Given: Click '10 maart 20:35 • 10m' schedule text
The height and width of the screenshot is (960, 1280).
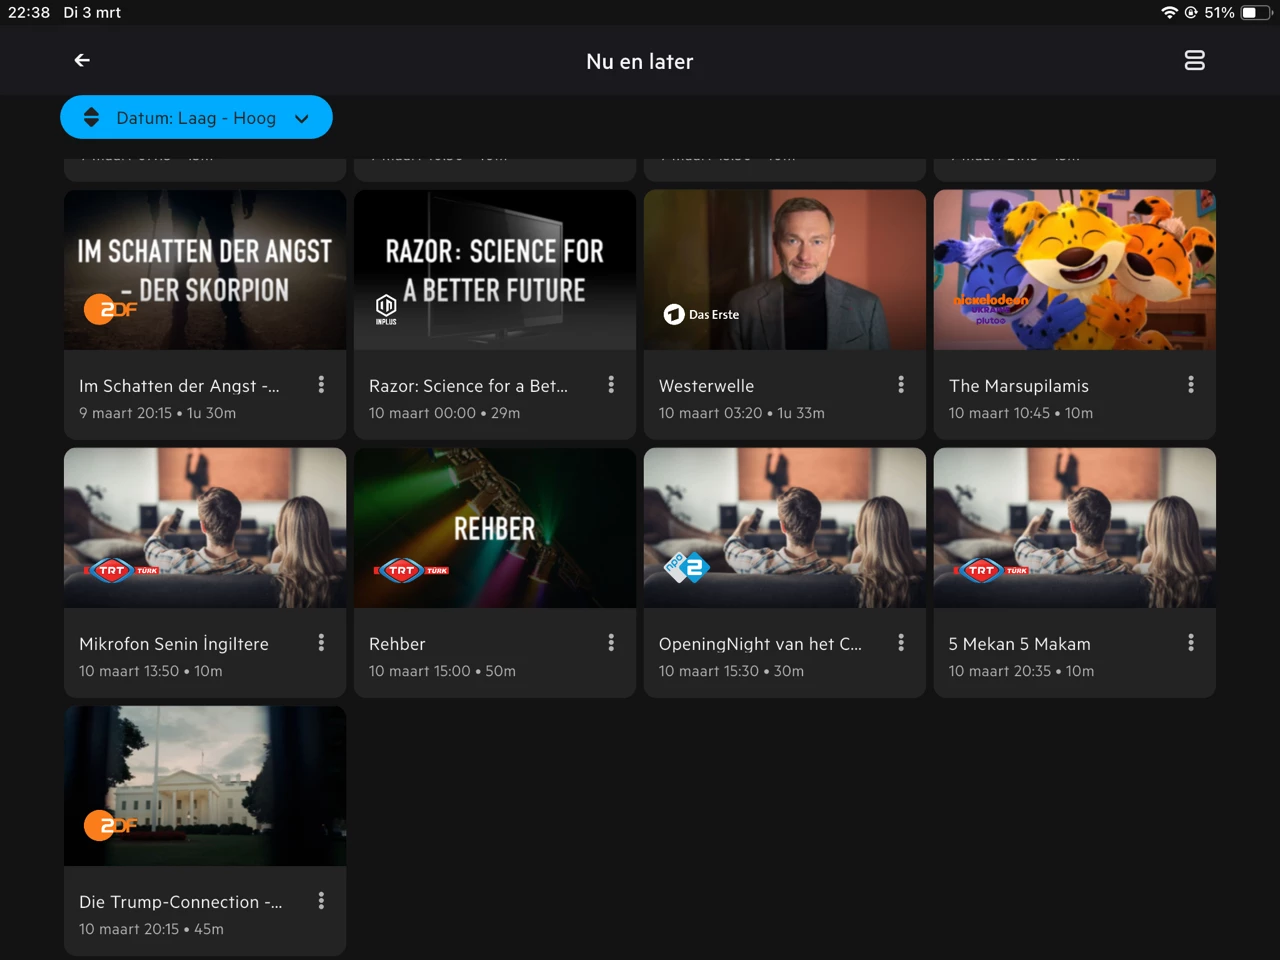Looking at the screenshot, I should (x=1021, y=671).
